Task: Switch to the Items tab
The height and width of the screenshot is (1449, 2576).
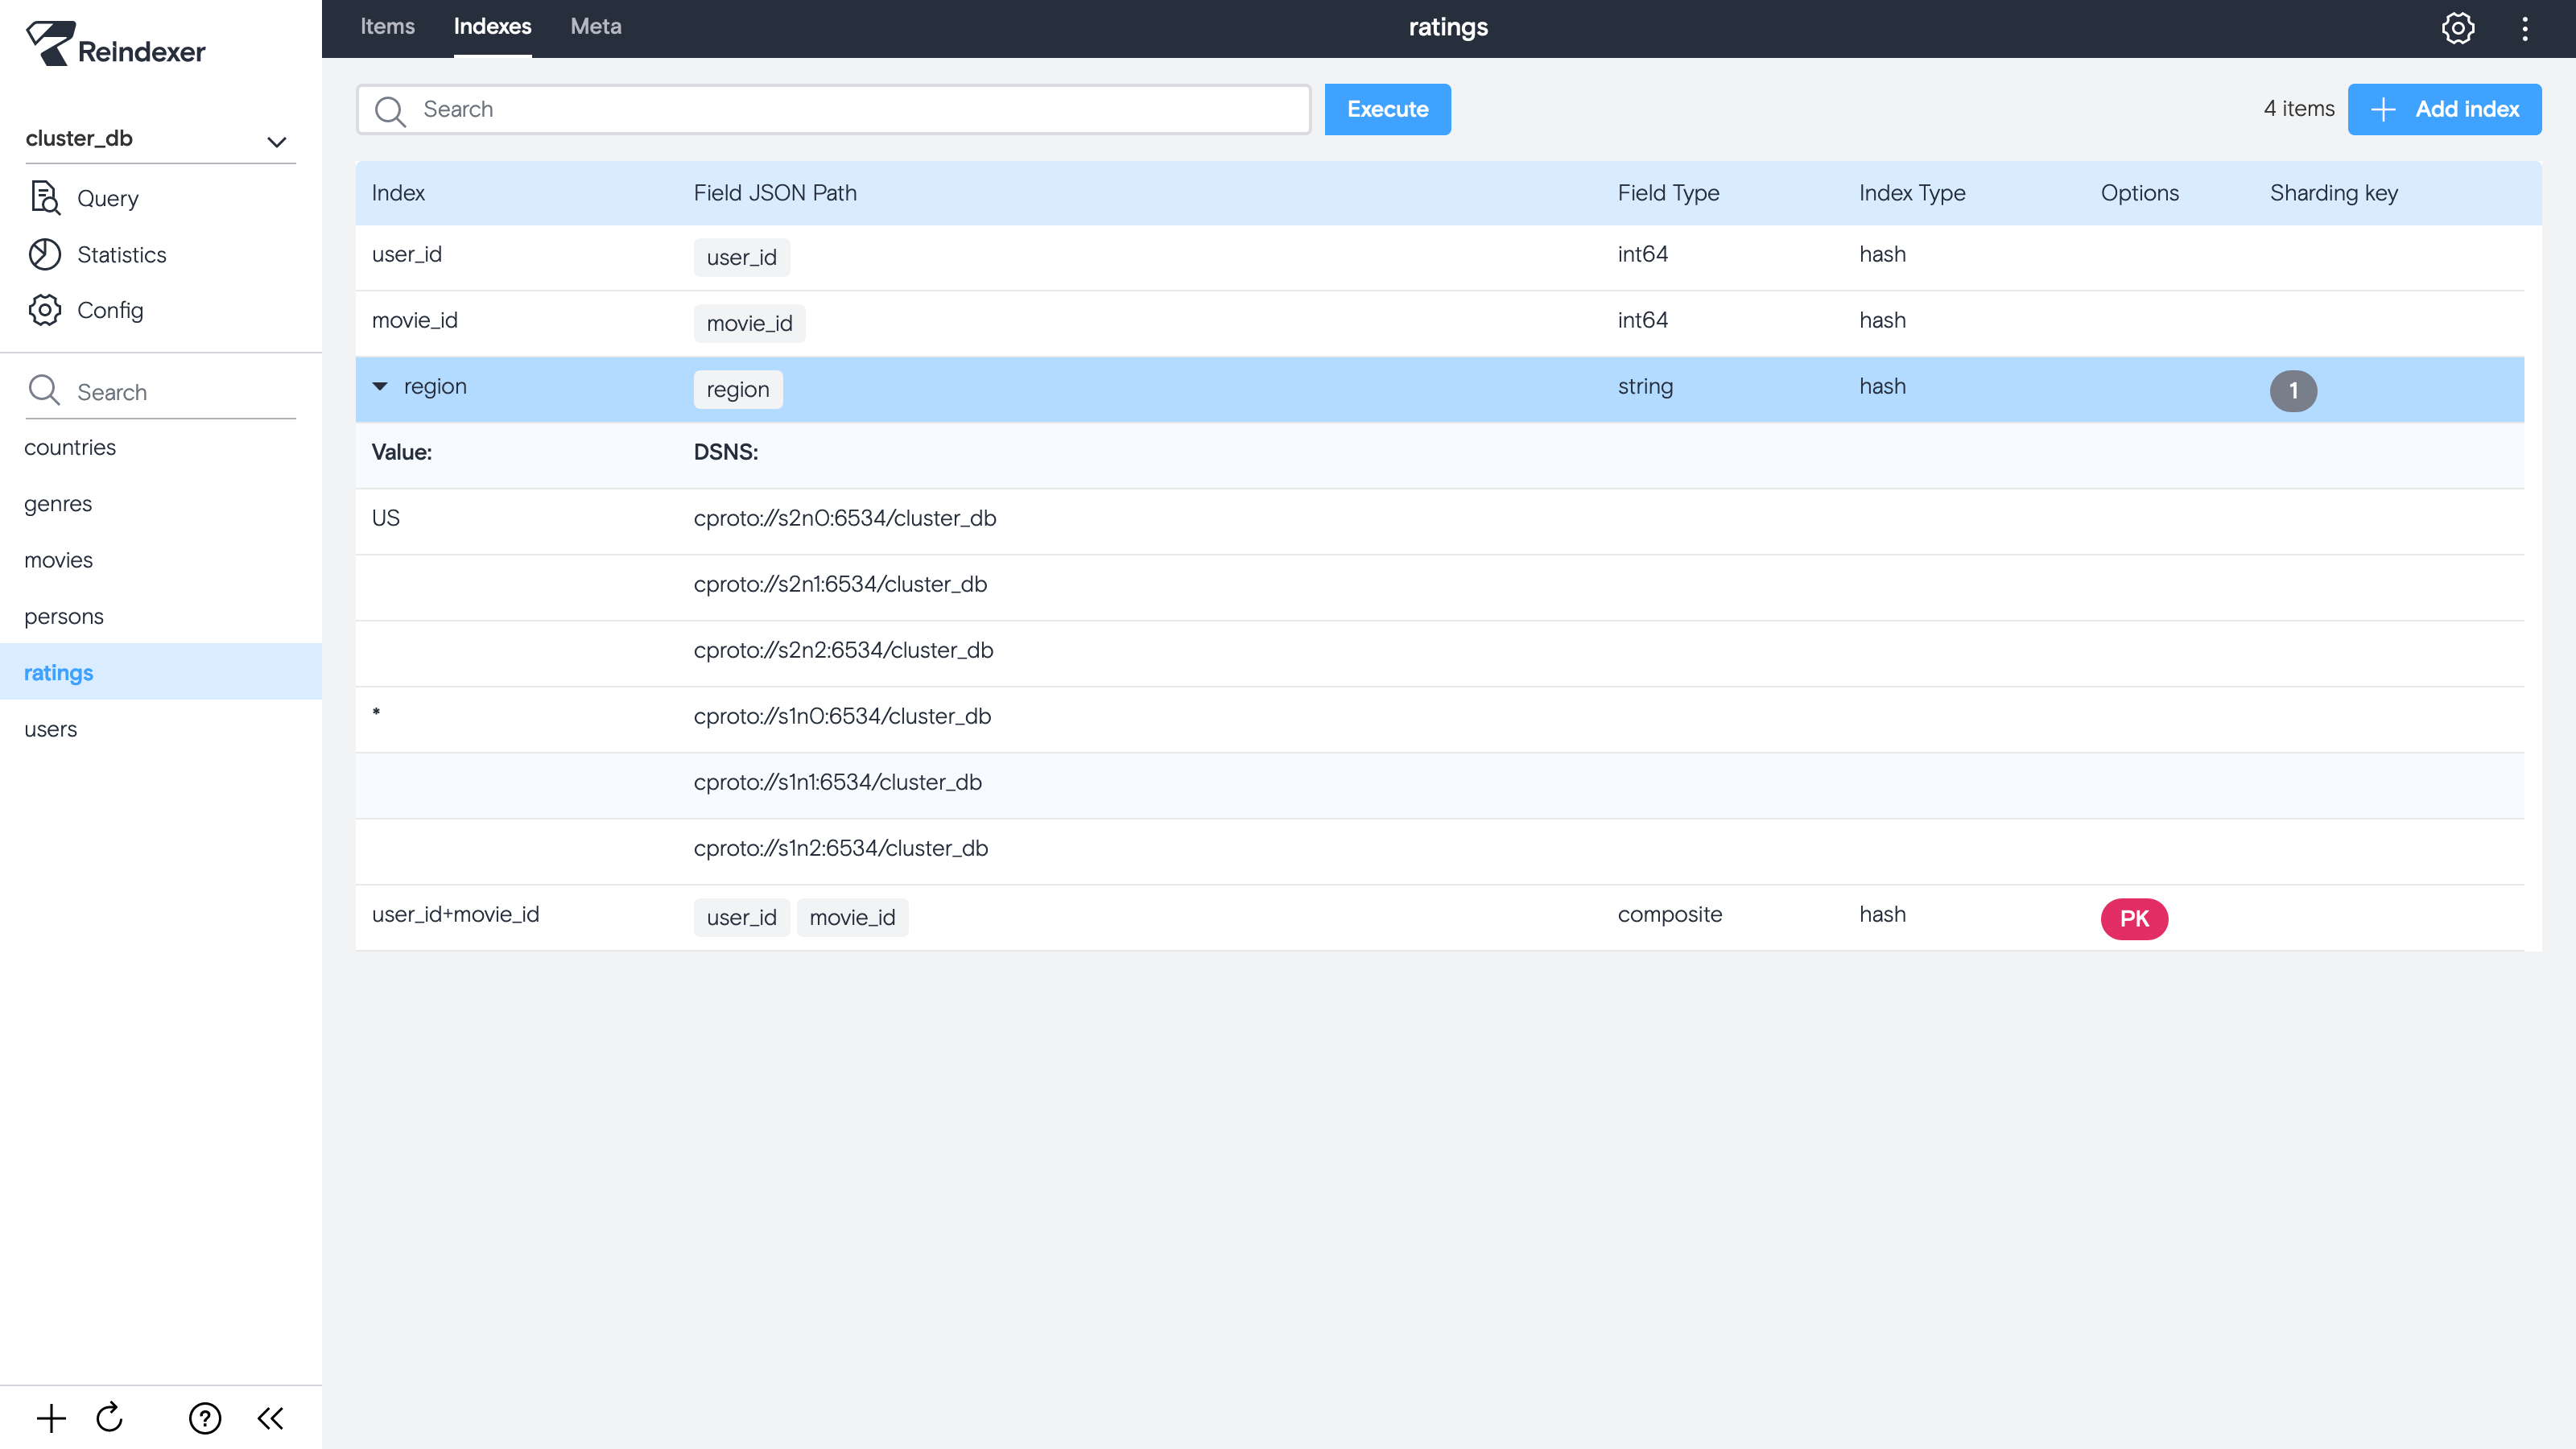Action: pyautogui.click(x=387, y=27)
